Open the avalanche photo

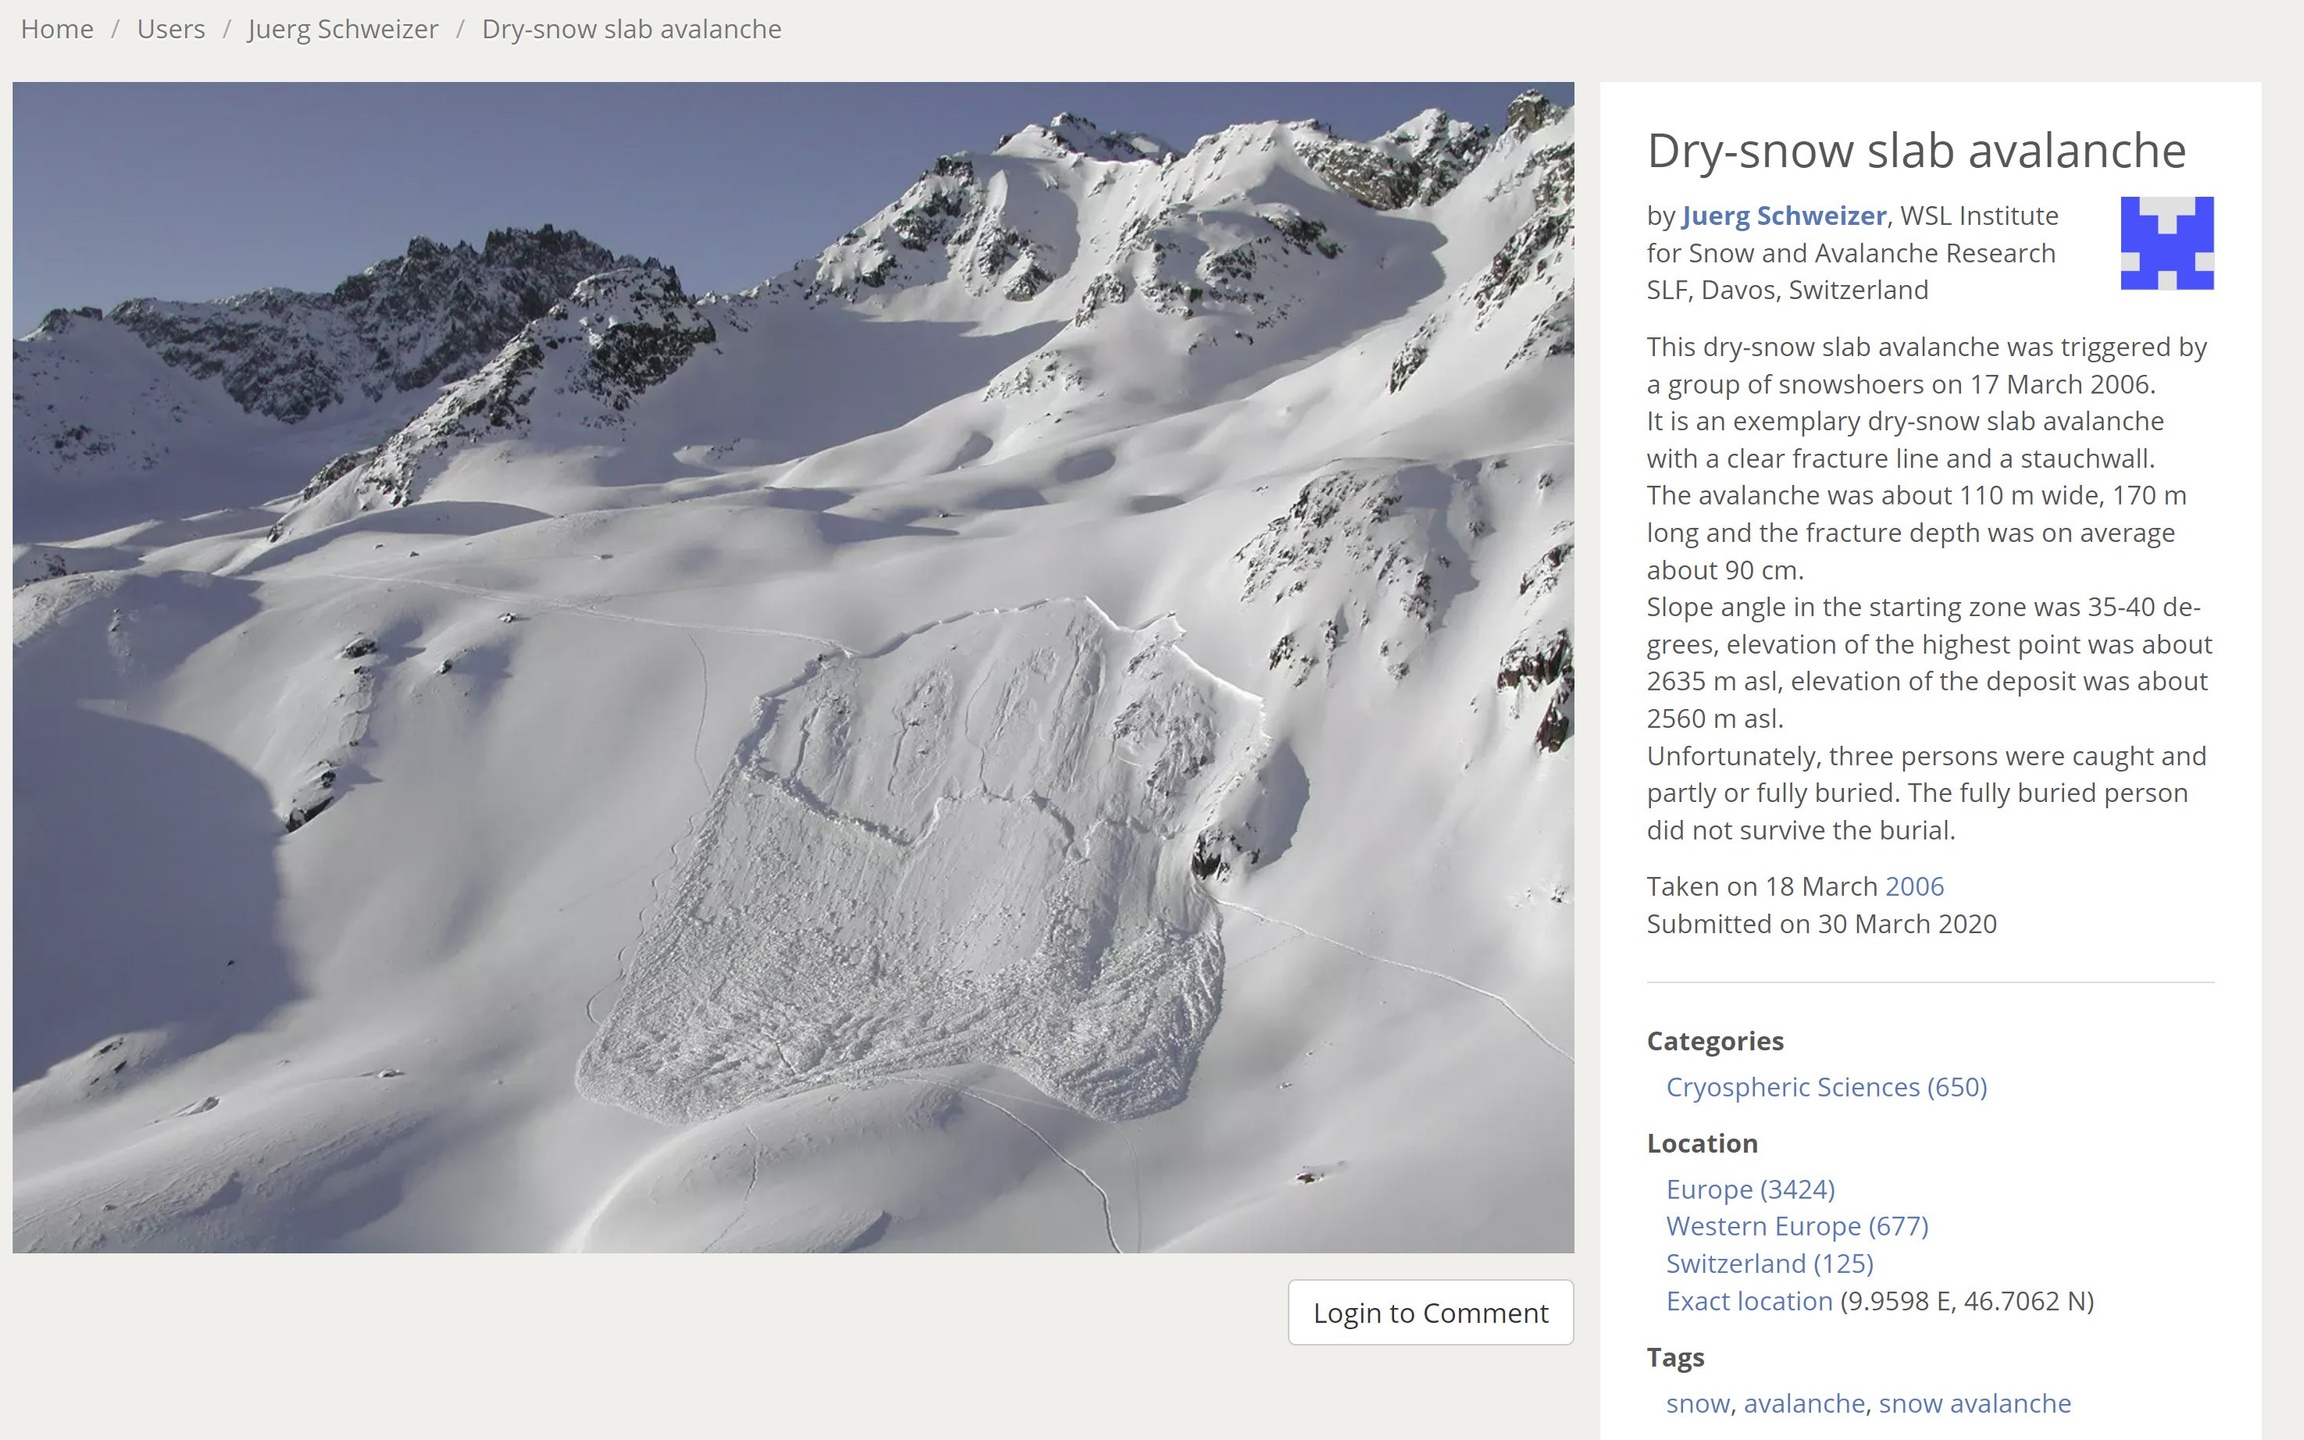tap(793, 667)
